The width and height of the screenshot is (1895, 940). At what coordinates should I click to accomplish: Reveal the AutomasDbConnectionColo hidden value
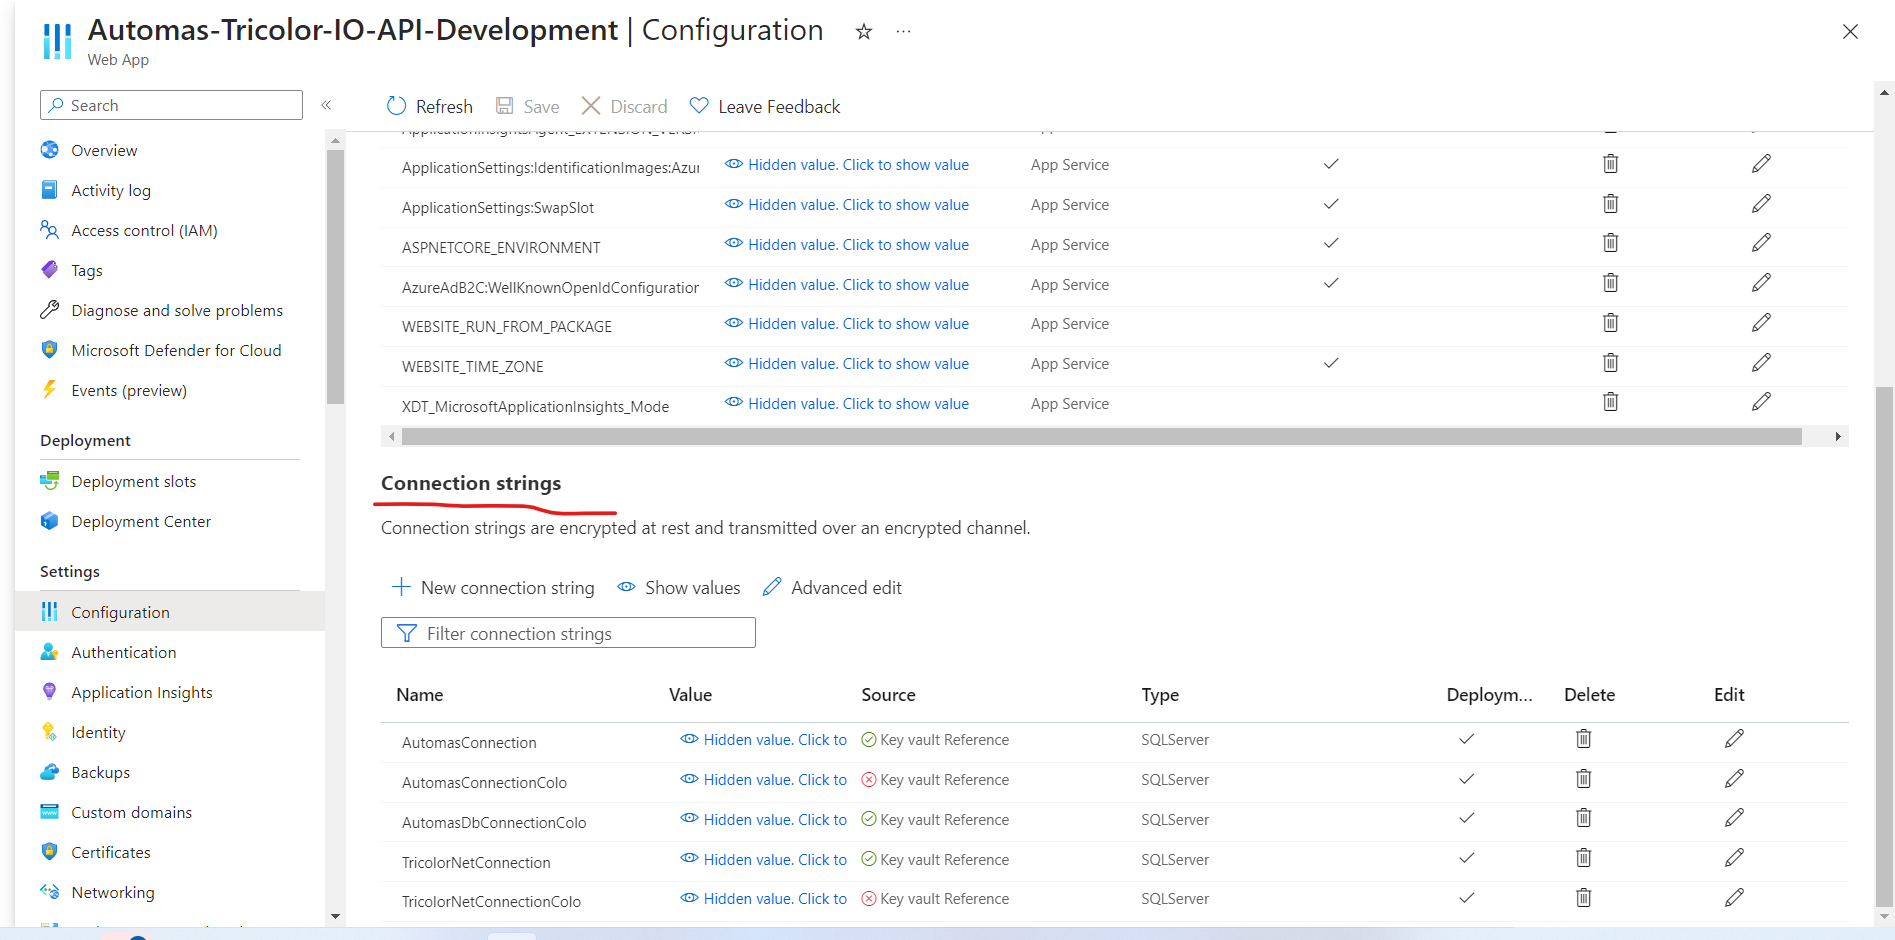775,818
